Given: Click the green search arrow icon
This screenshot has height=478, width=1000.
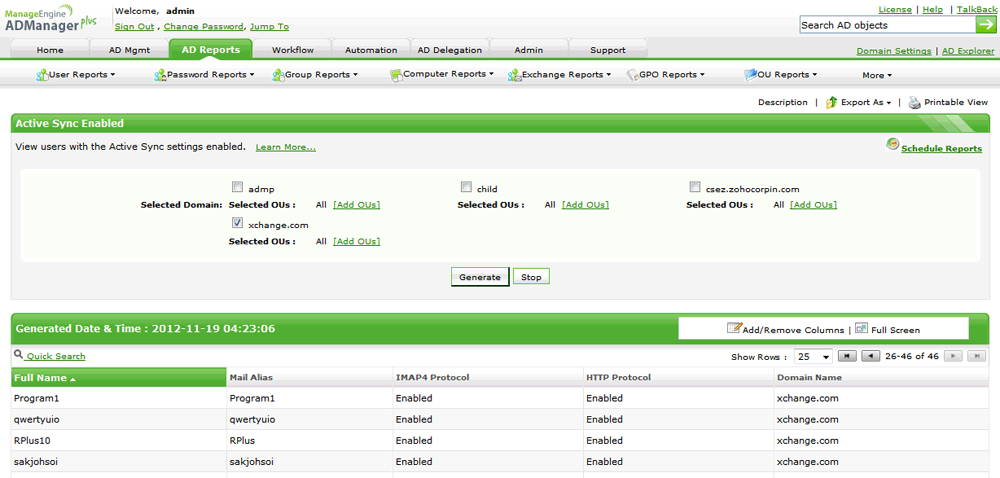Looking at the screenshot, I should pos(985,25).
